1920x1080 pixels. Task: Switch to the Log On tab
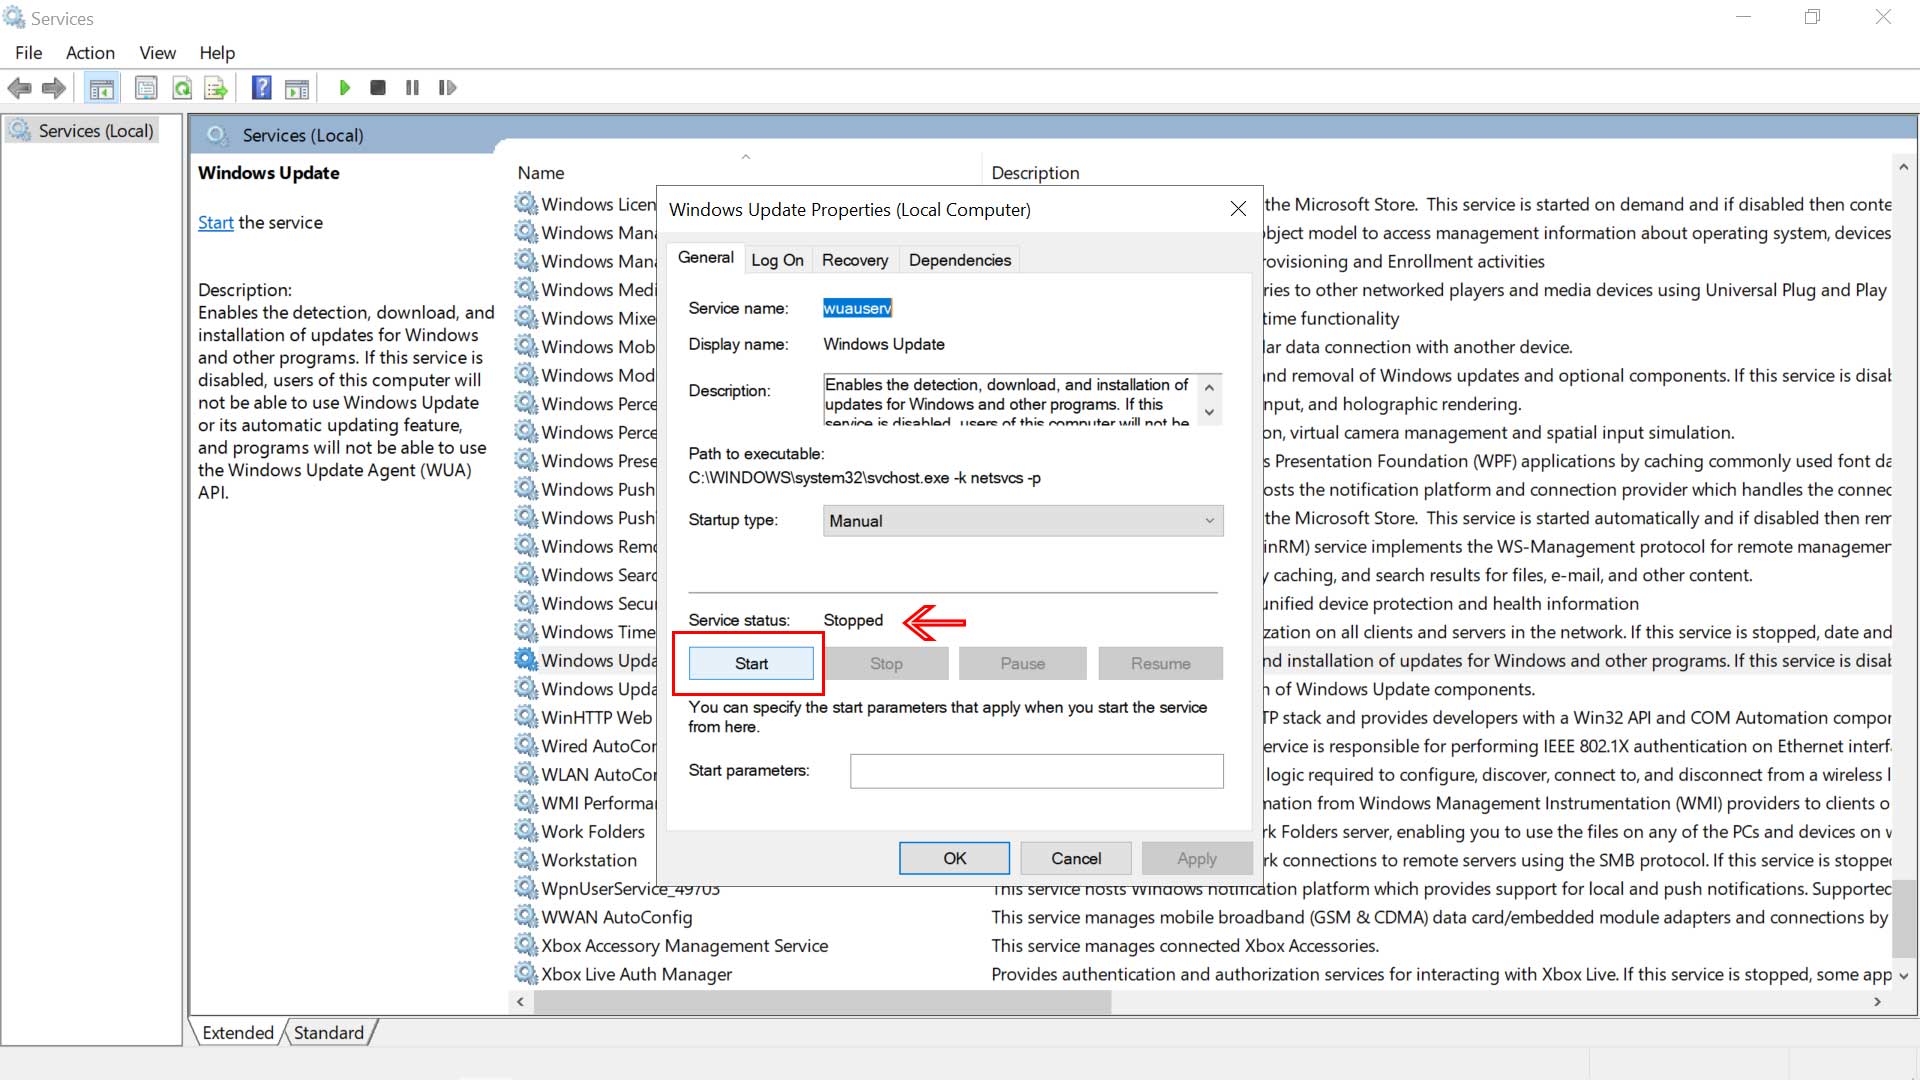click(x=777, y=260)
